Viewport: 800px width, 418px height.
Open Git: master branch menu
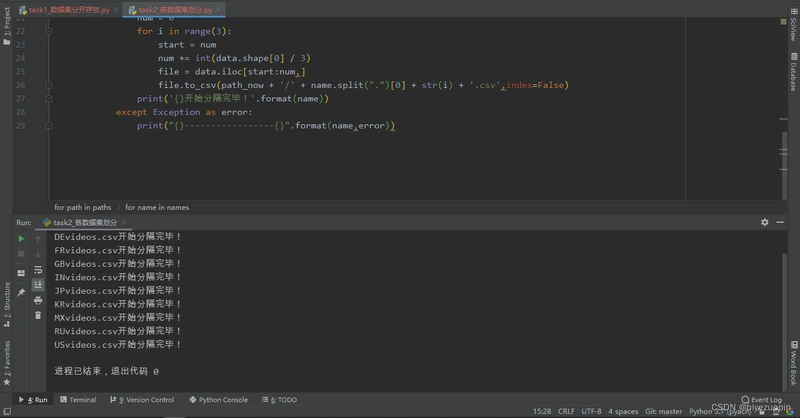[663, 411]
